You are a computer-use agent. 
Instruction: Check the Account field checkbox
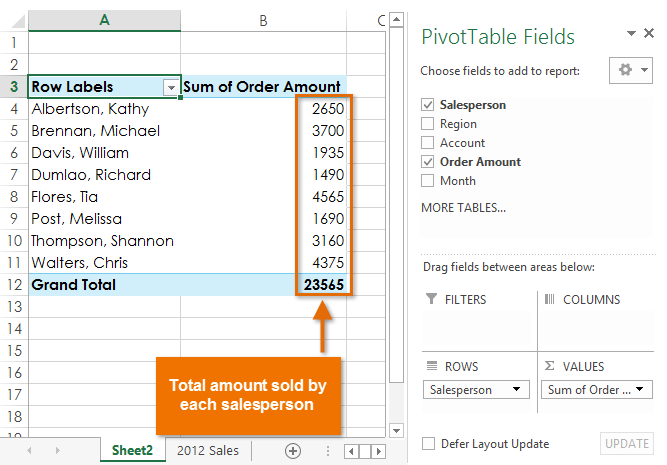click(428, 143)
